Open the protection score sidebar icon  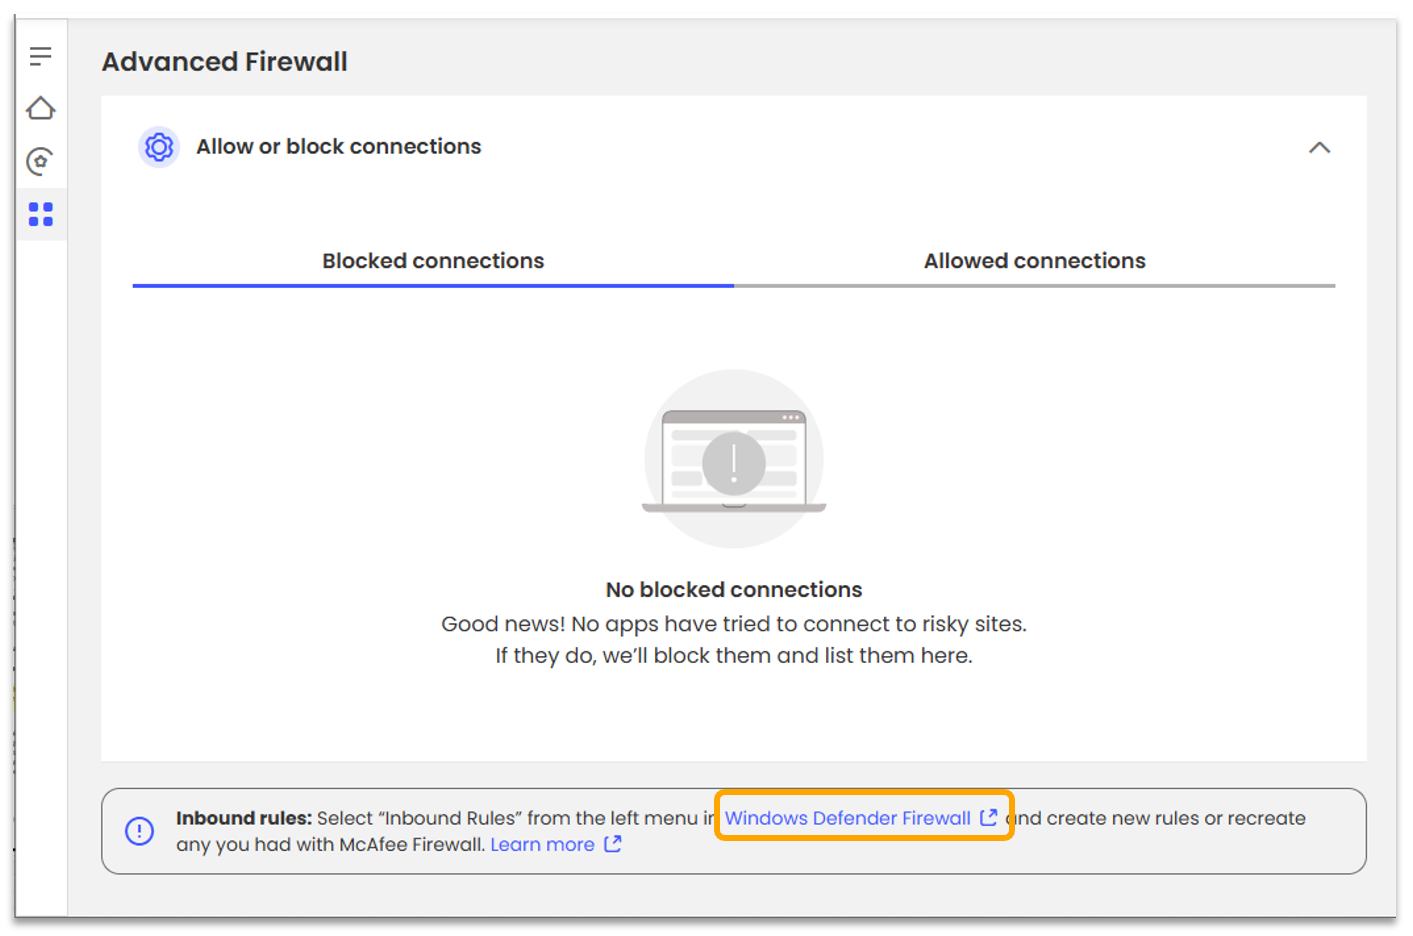coord(40,161)
